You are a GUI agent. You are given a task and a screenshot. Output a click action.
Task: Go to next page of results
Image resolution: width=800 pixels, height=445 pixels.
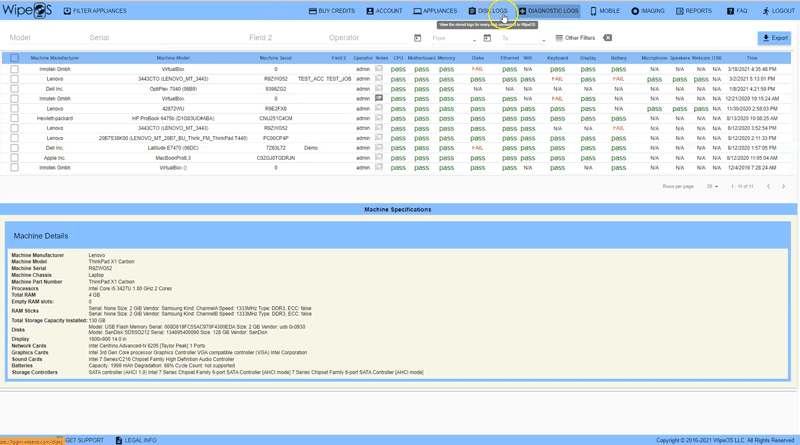pos(784,186)
